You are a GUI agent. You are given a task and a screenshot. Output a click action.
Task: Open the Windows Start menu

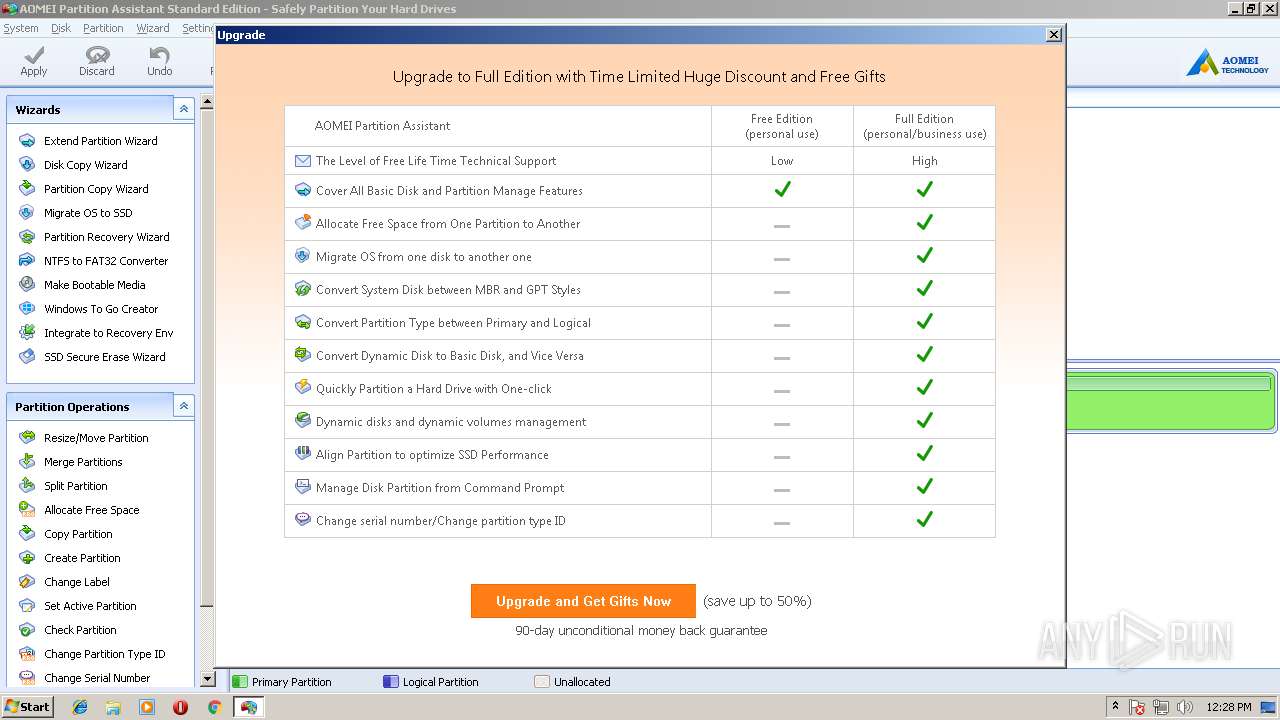pos(28,706)
